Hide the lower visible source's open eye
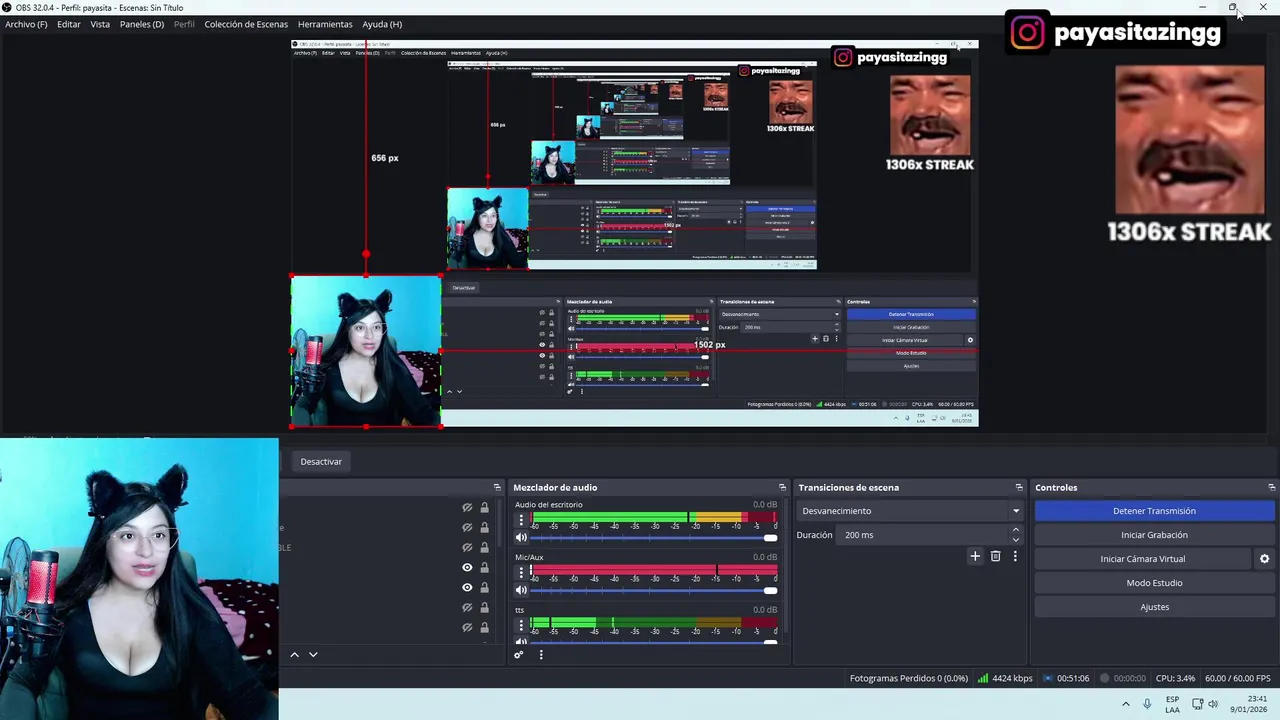 pyautogui.click(x=467, y=588)
